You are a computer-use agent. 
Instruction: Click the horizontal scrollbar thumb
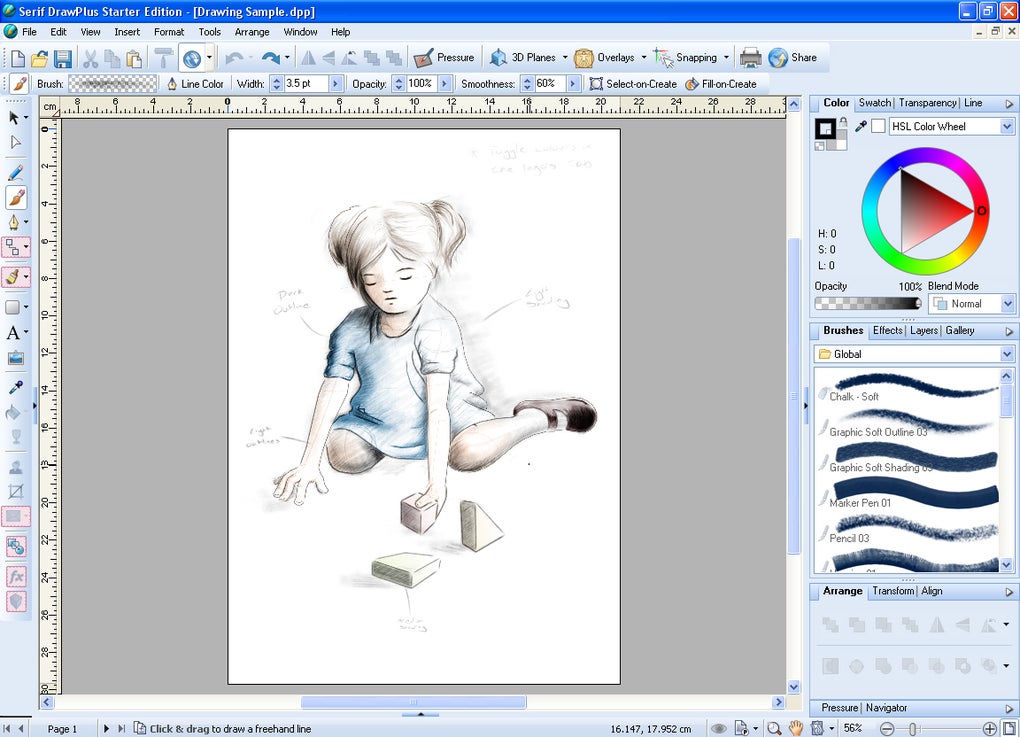pyautogui.click(x=414, y=703)
